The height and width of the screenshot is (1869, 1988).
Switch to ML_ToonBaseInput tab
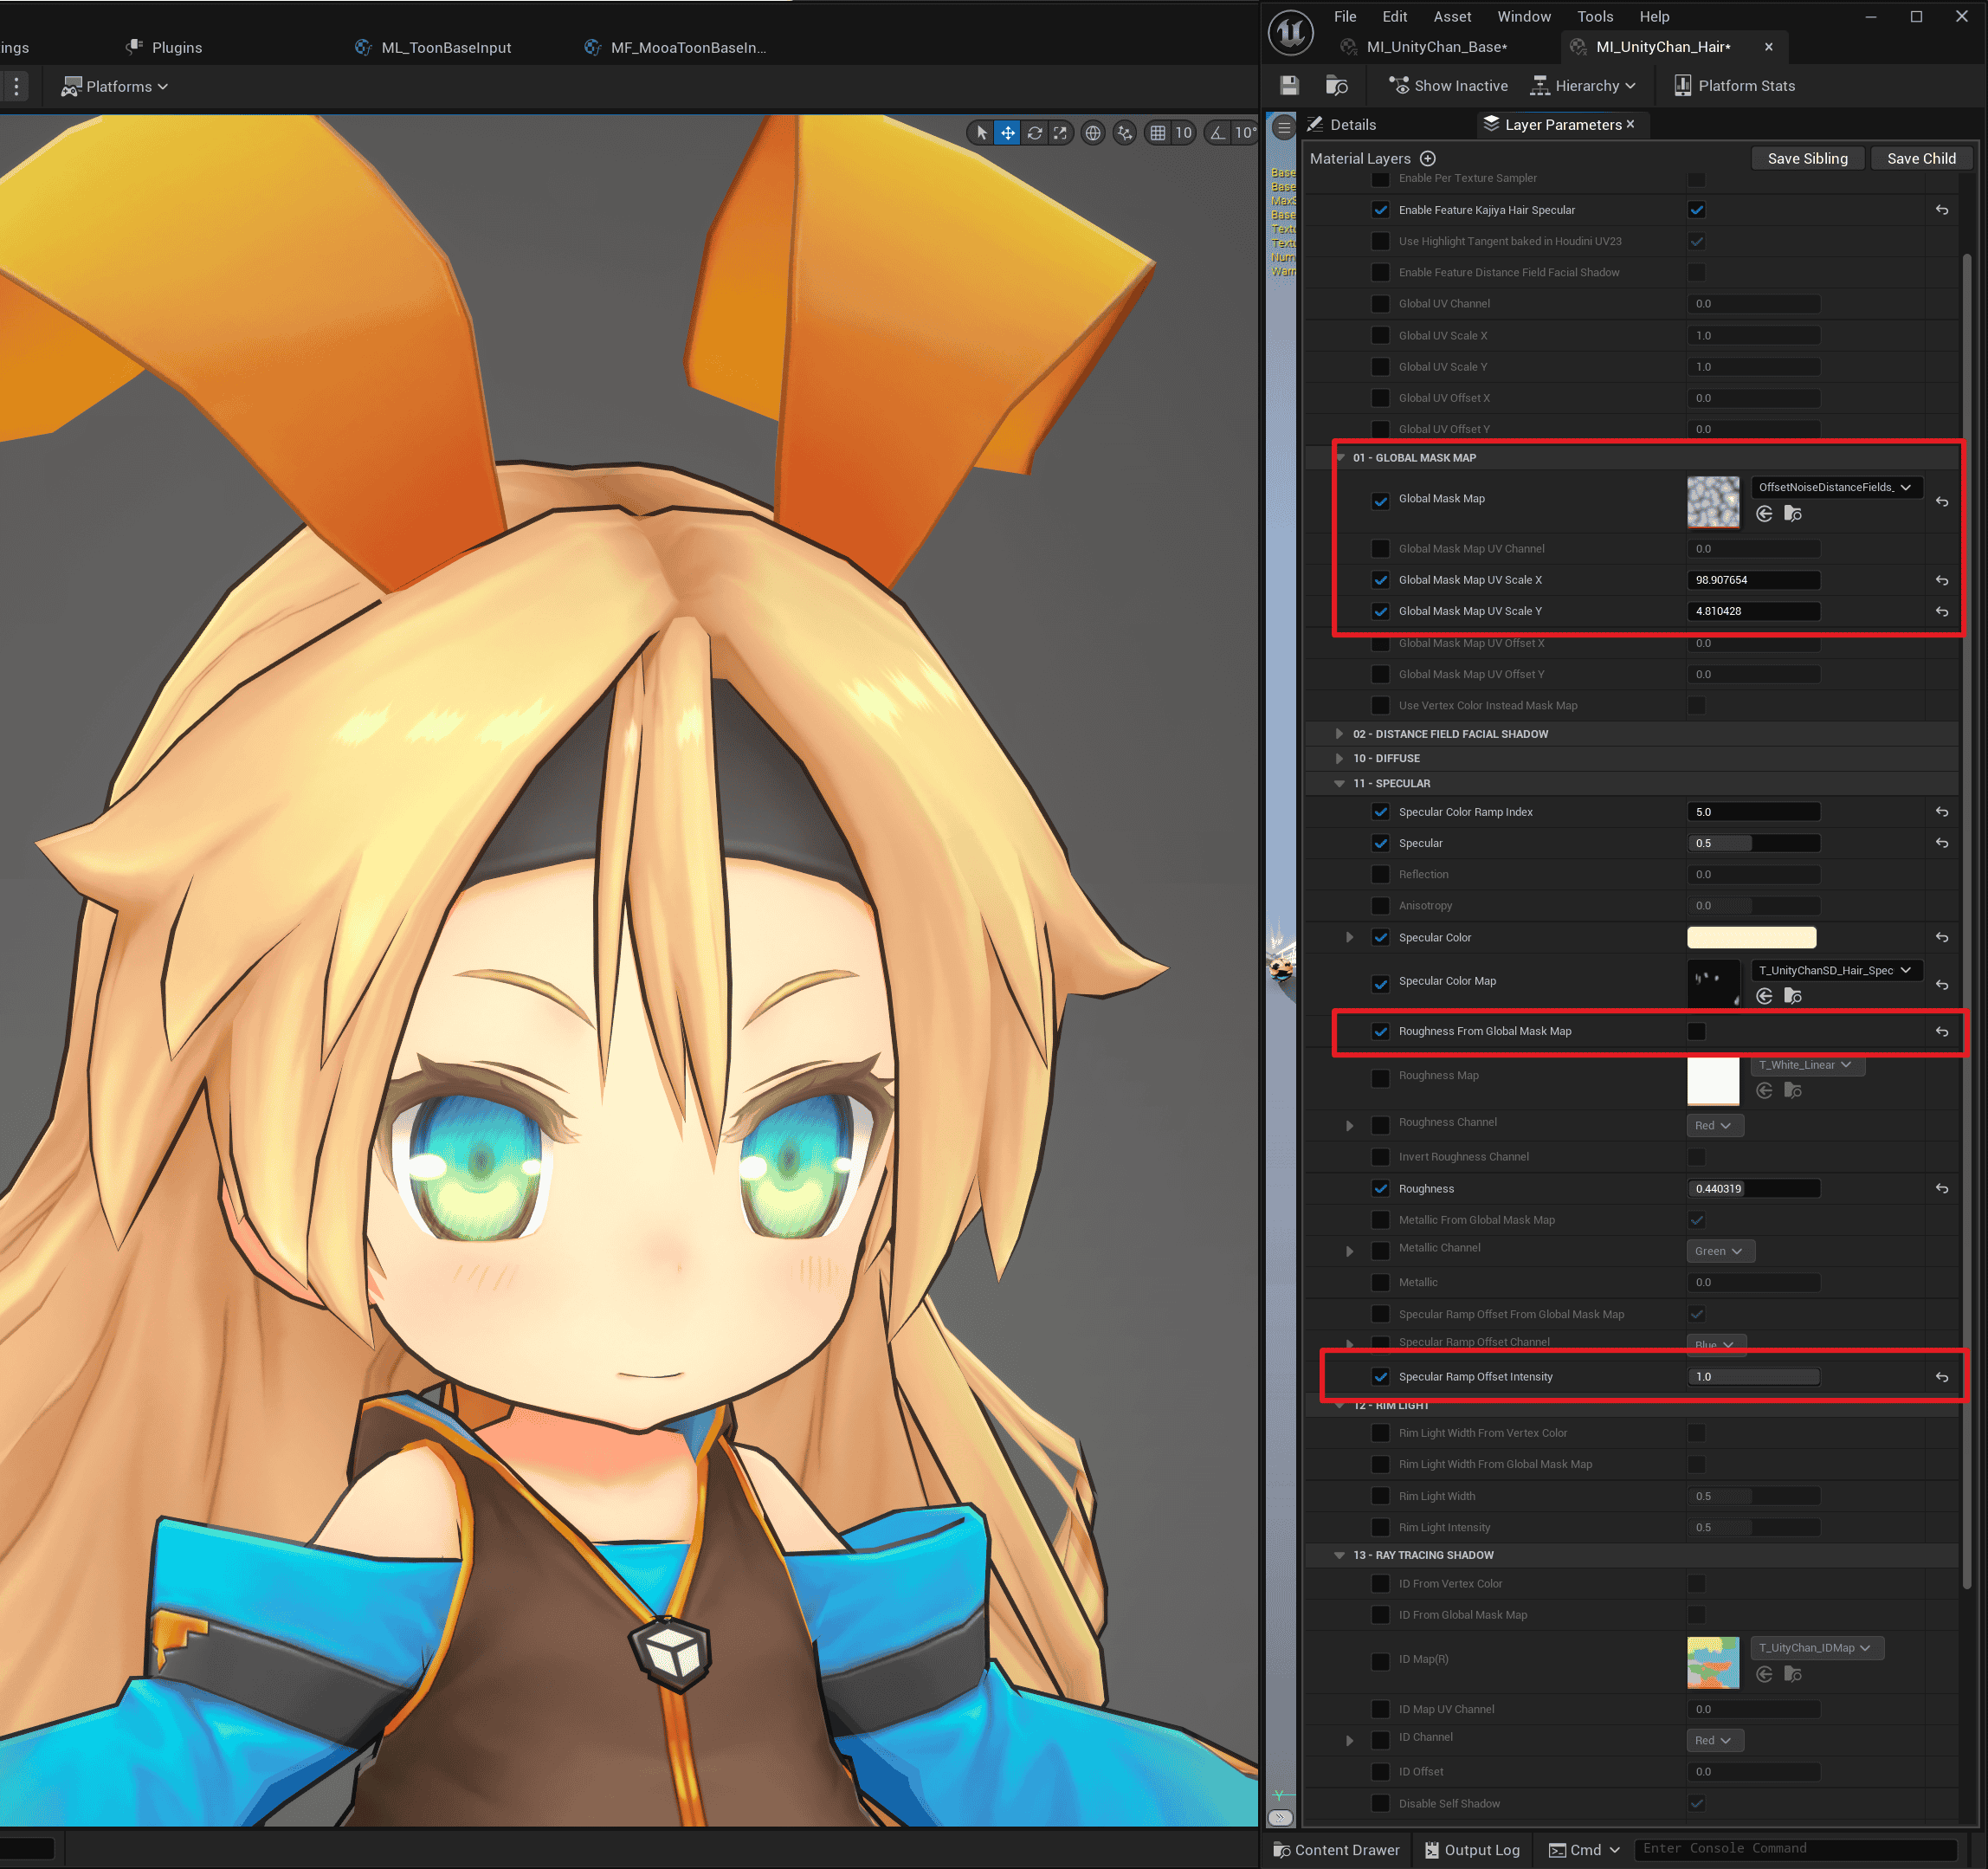(x=433, y=48)
